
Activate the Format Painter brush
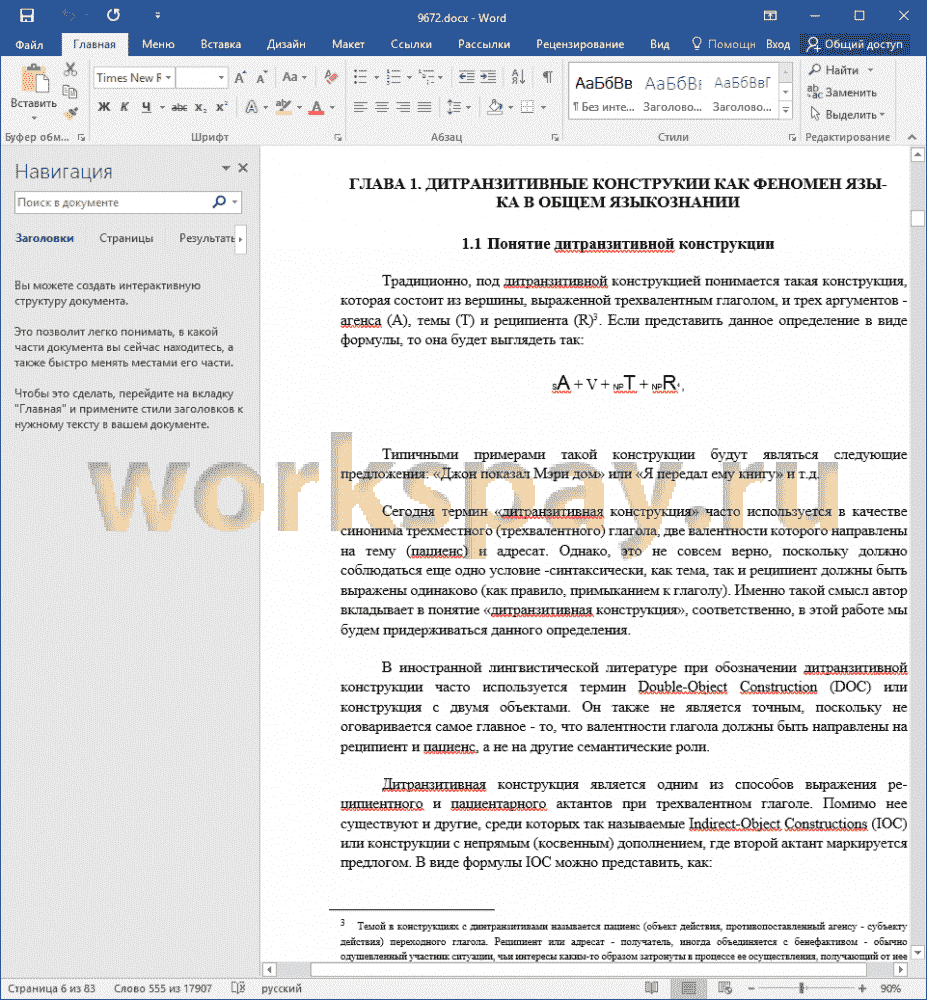pos(71,114)
